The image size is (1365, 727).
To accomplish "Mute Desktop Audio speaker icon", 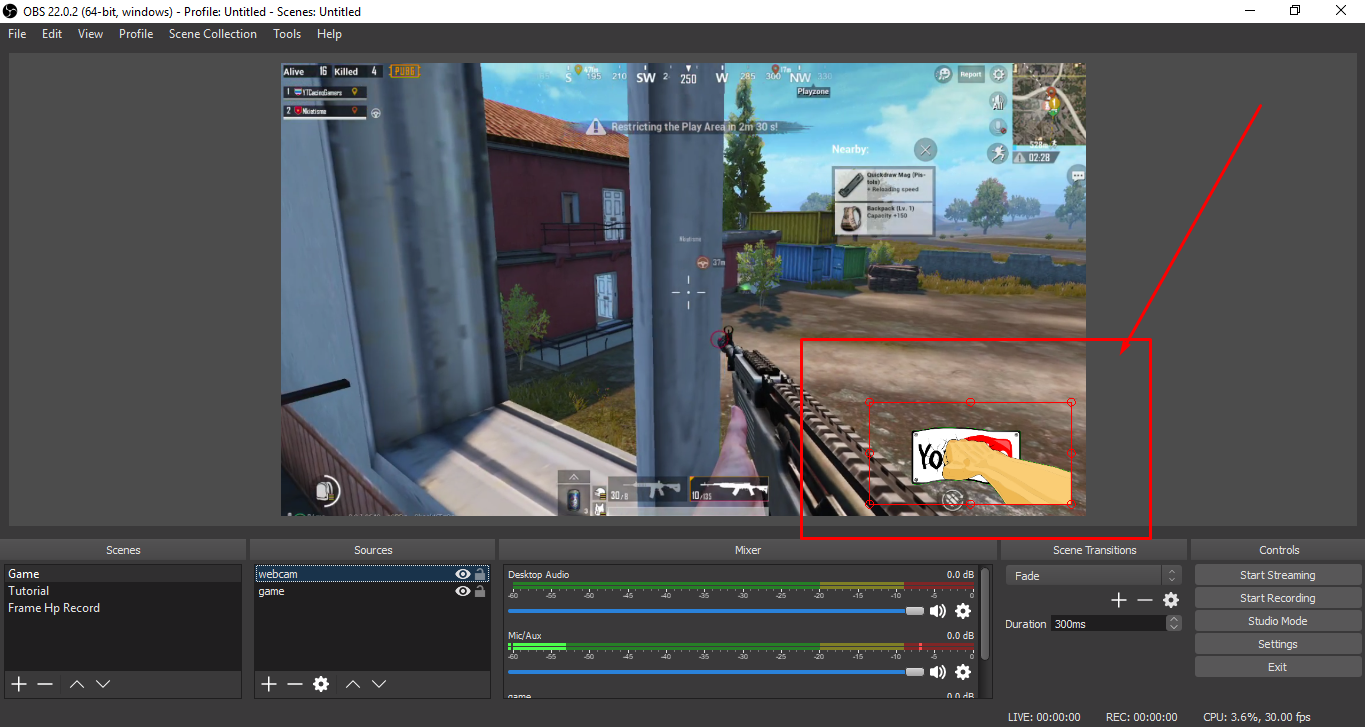I will tap(938, 611).
